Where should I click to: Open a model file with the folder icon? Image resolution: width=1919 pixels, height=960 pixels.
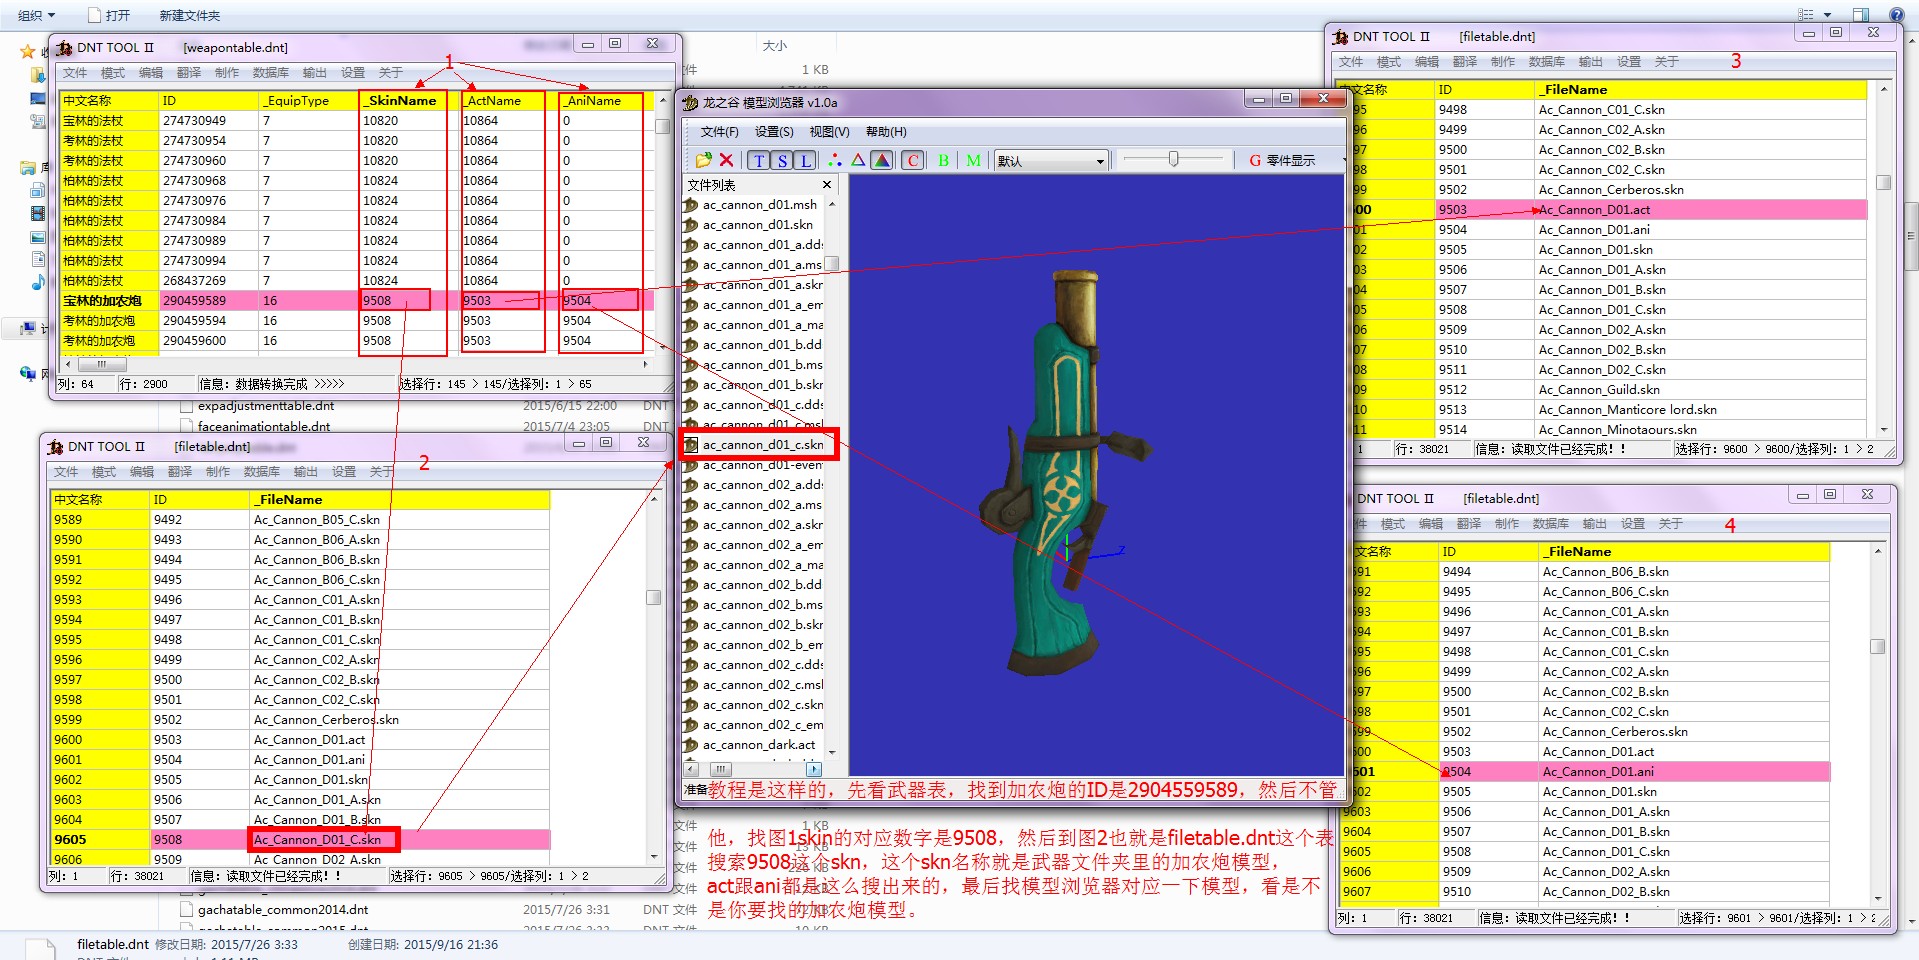(x=703, y=160)
